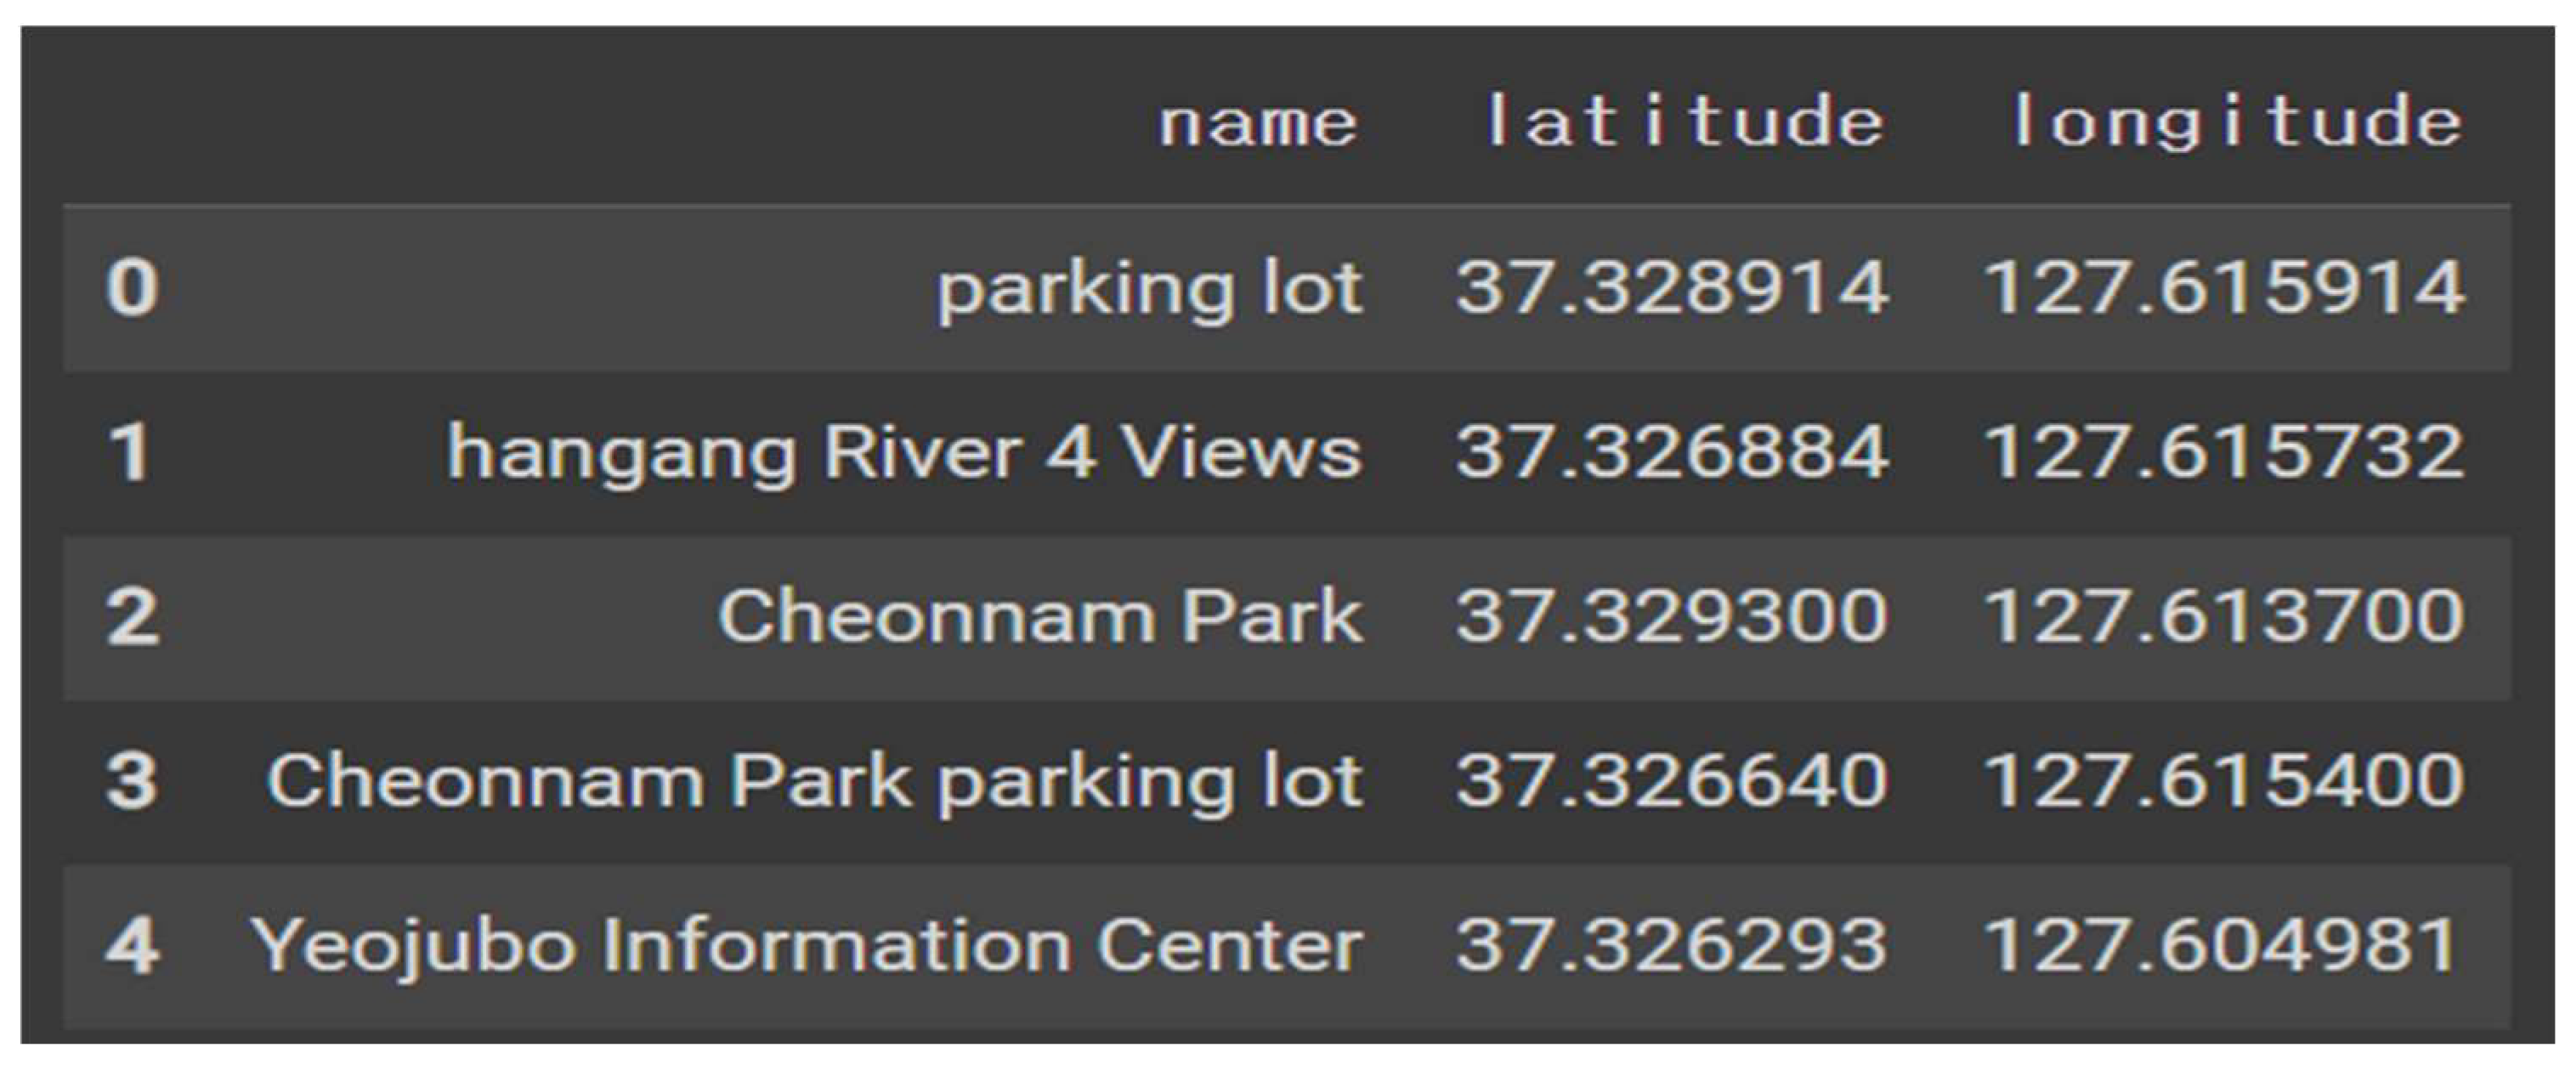The height and width of the screenshot is (1076, 2576).
Task: Click hangang River 4 Views cell
Action: (904, 453)
